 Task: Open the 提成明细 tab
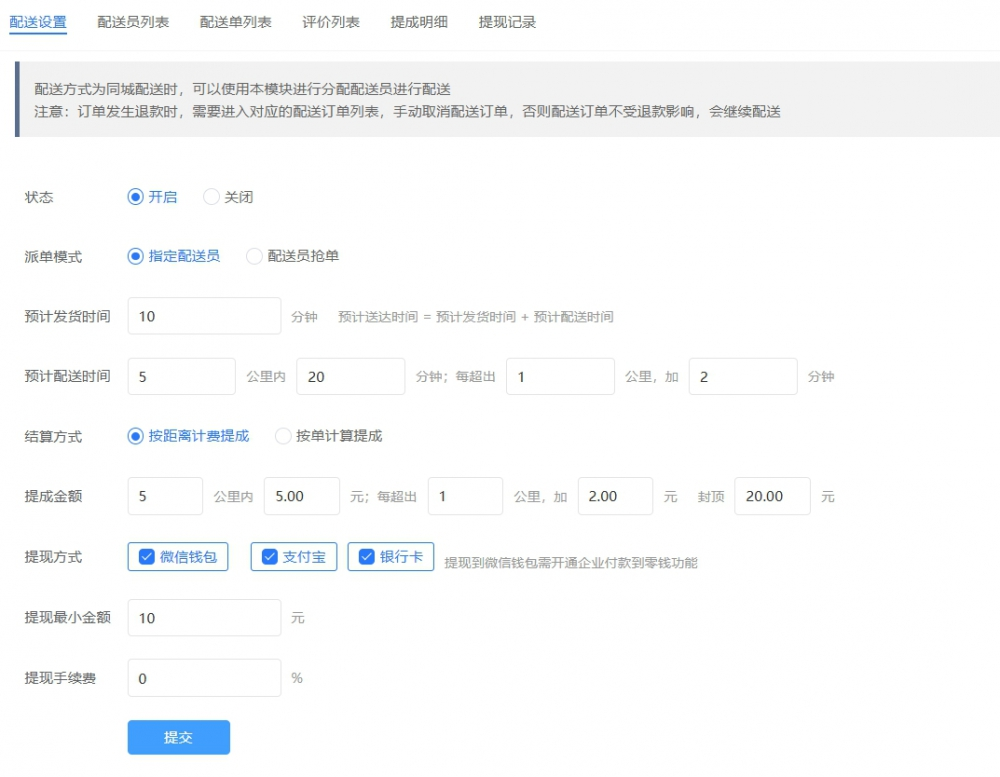[x=419, y=21]
